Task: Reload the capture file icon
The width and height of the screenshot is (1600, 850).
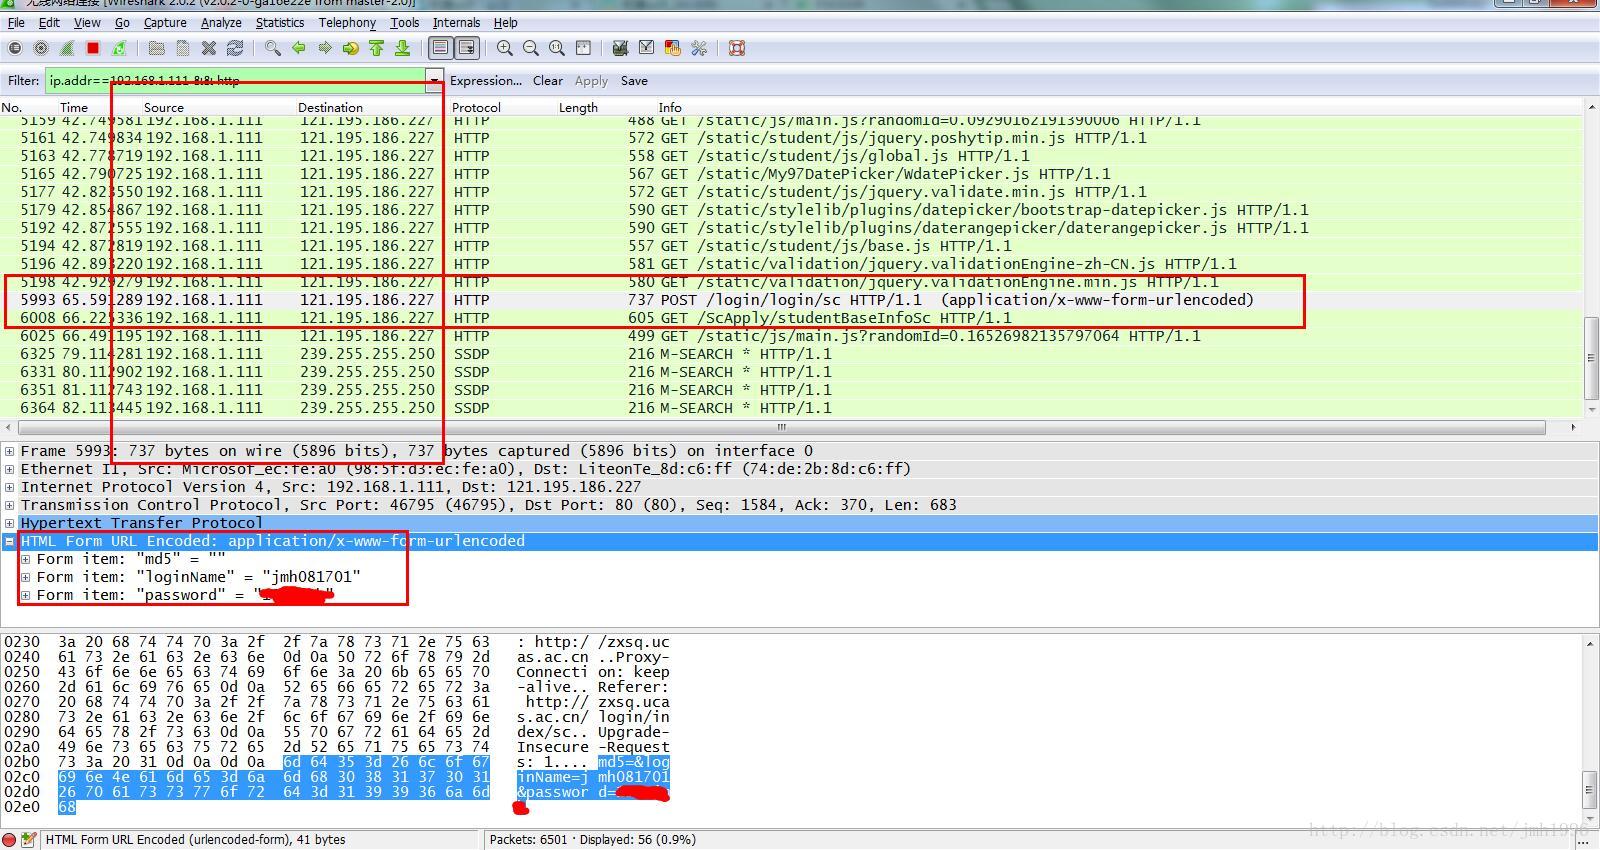Action: pyautogui.click(x=235, y=48)
